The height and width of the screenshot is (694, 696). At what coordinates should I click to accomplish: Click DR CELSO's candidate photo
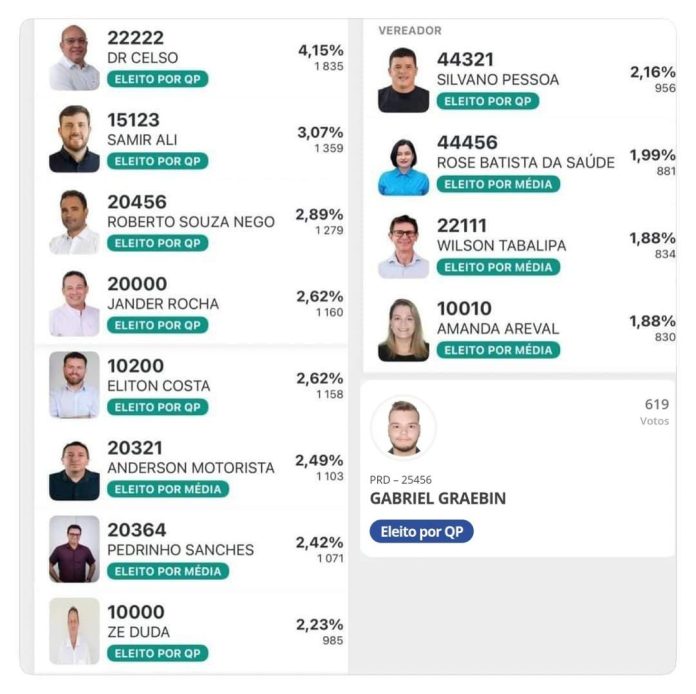tap(74, 59)
